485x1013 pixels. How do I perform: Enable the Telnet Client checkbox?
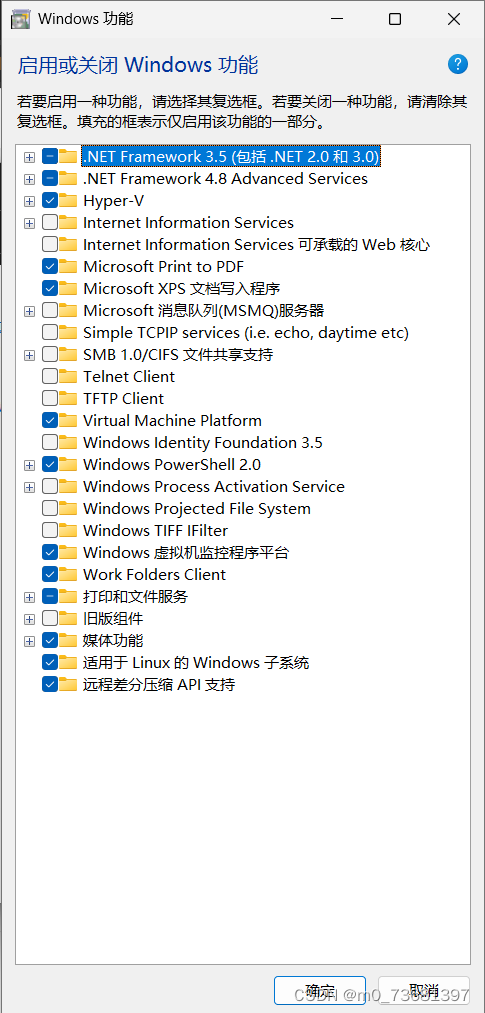[x=50, y=376]
